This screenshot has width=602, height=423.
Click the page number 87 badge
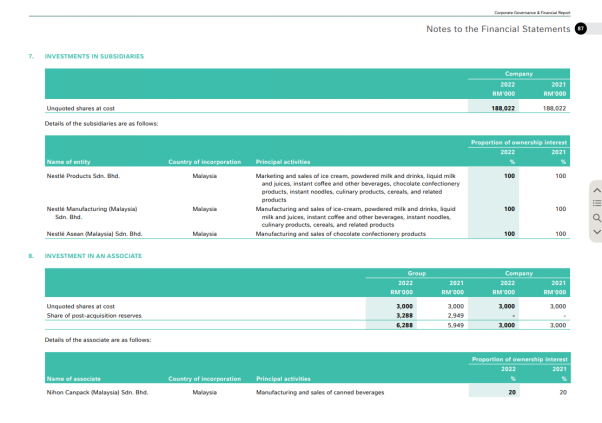(580, 28)
